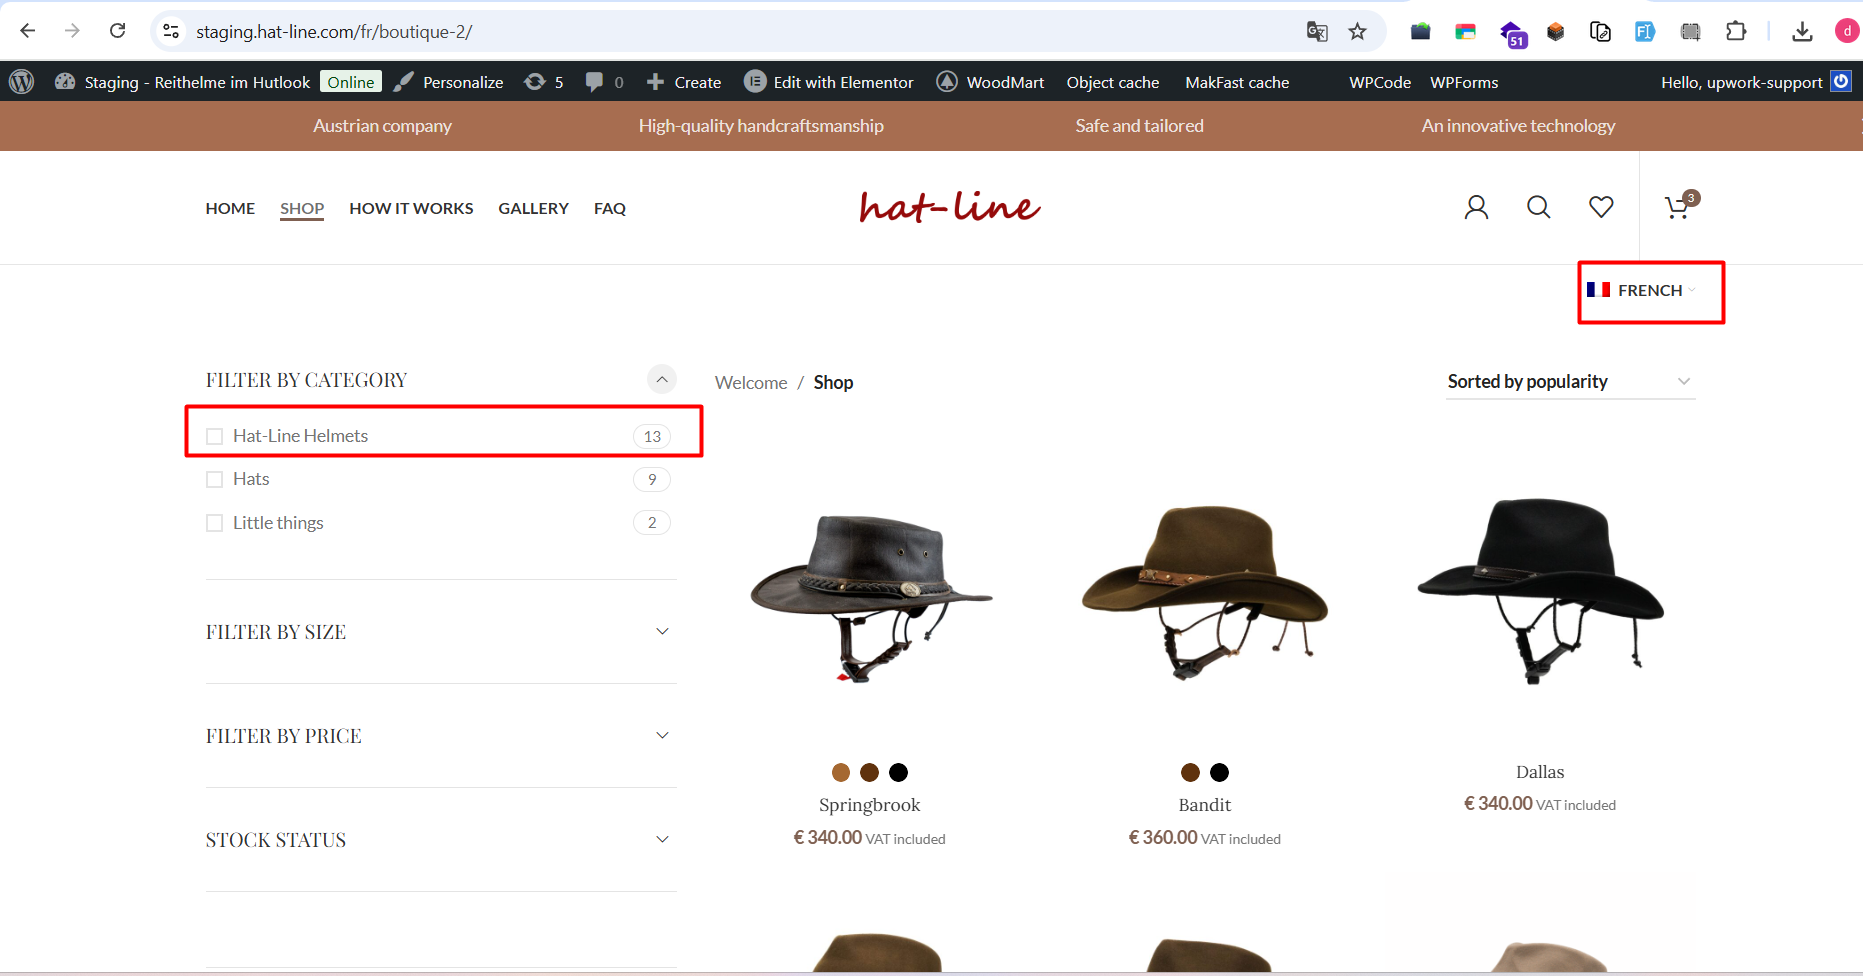Open the wishlist heart icon
This screenshot has height=976, width=1863.
click(x=1601, y=207)
